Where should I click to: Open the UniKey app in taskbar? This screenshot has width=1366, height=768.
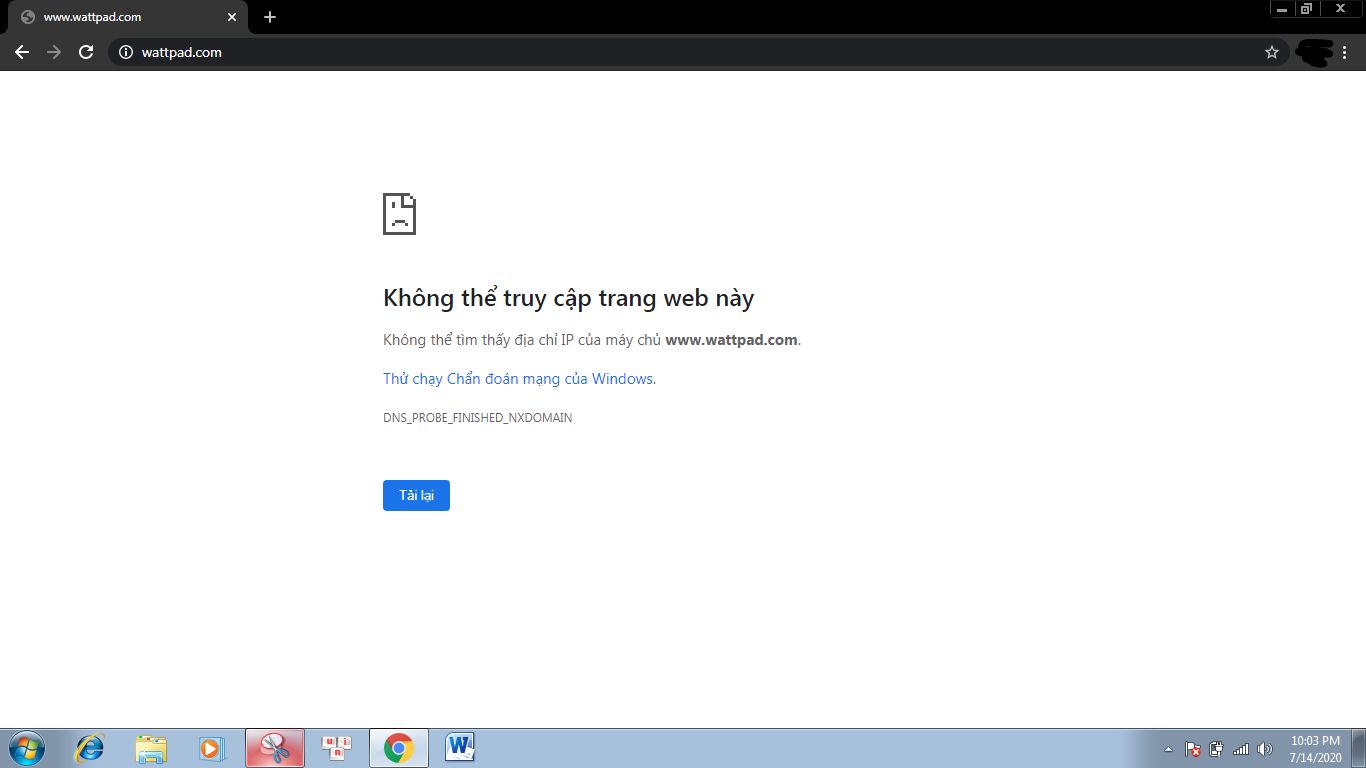click(x=336, y=748)
